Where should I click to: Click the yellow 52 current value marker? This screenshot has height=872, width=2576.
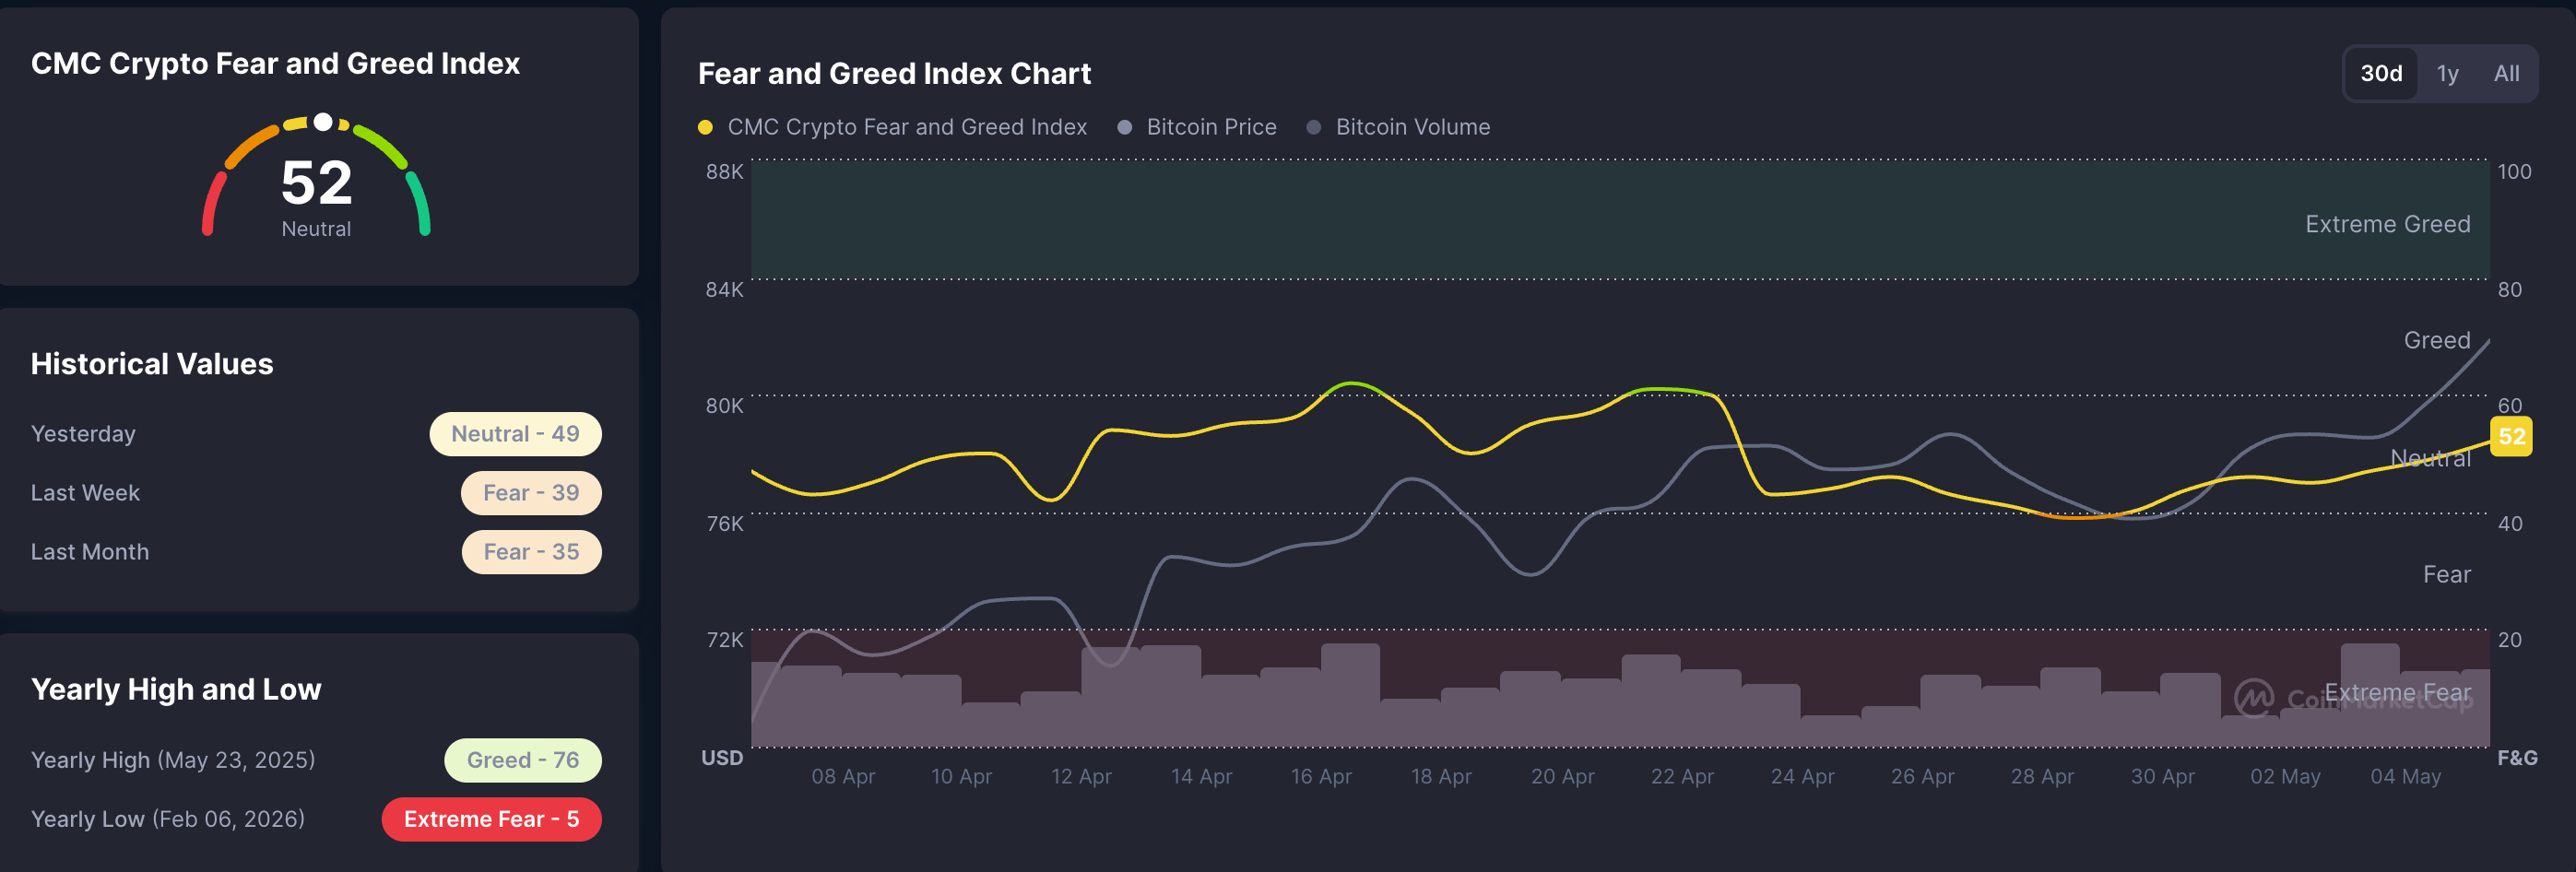coord(2511,436)
